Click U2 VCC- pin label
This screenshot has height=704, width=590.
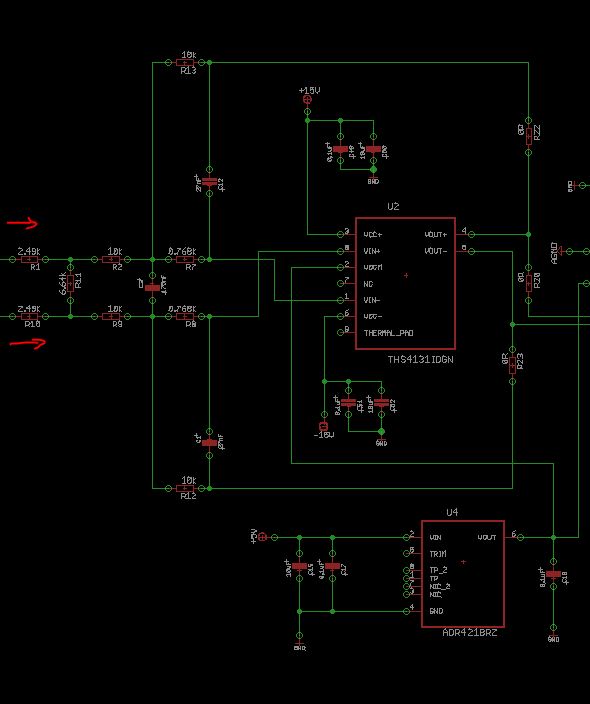click(373, 317)
